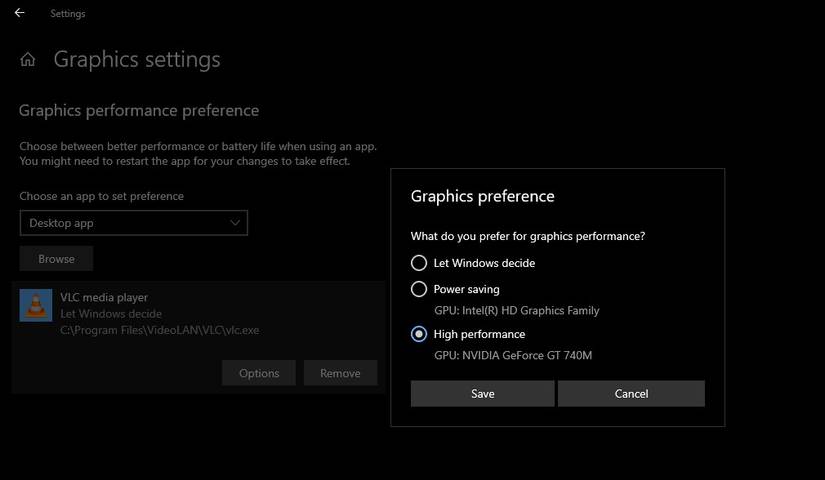This screenshot has width=825, height=480.
Task: Click the High performance label text
Action: 479,334
